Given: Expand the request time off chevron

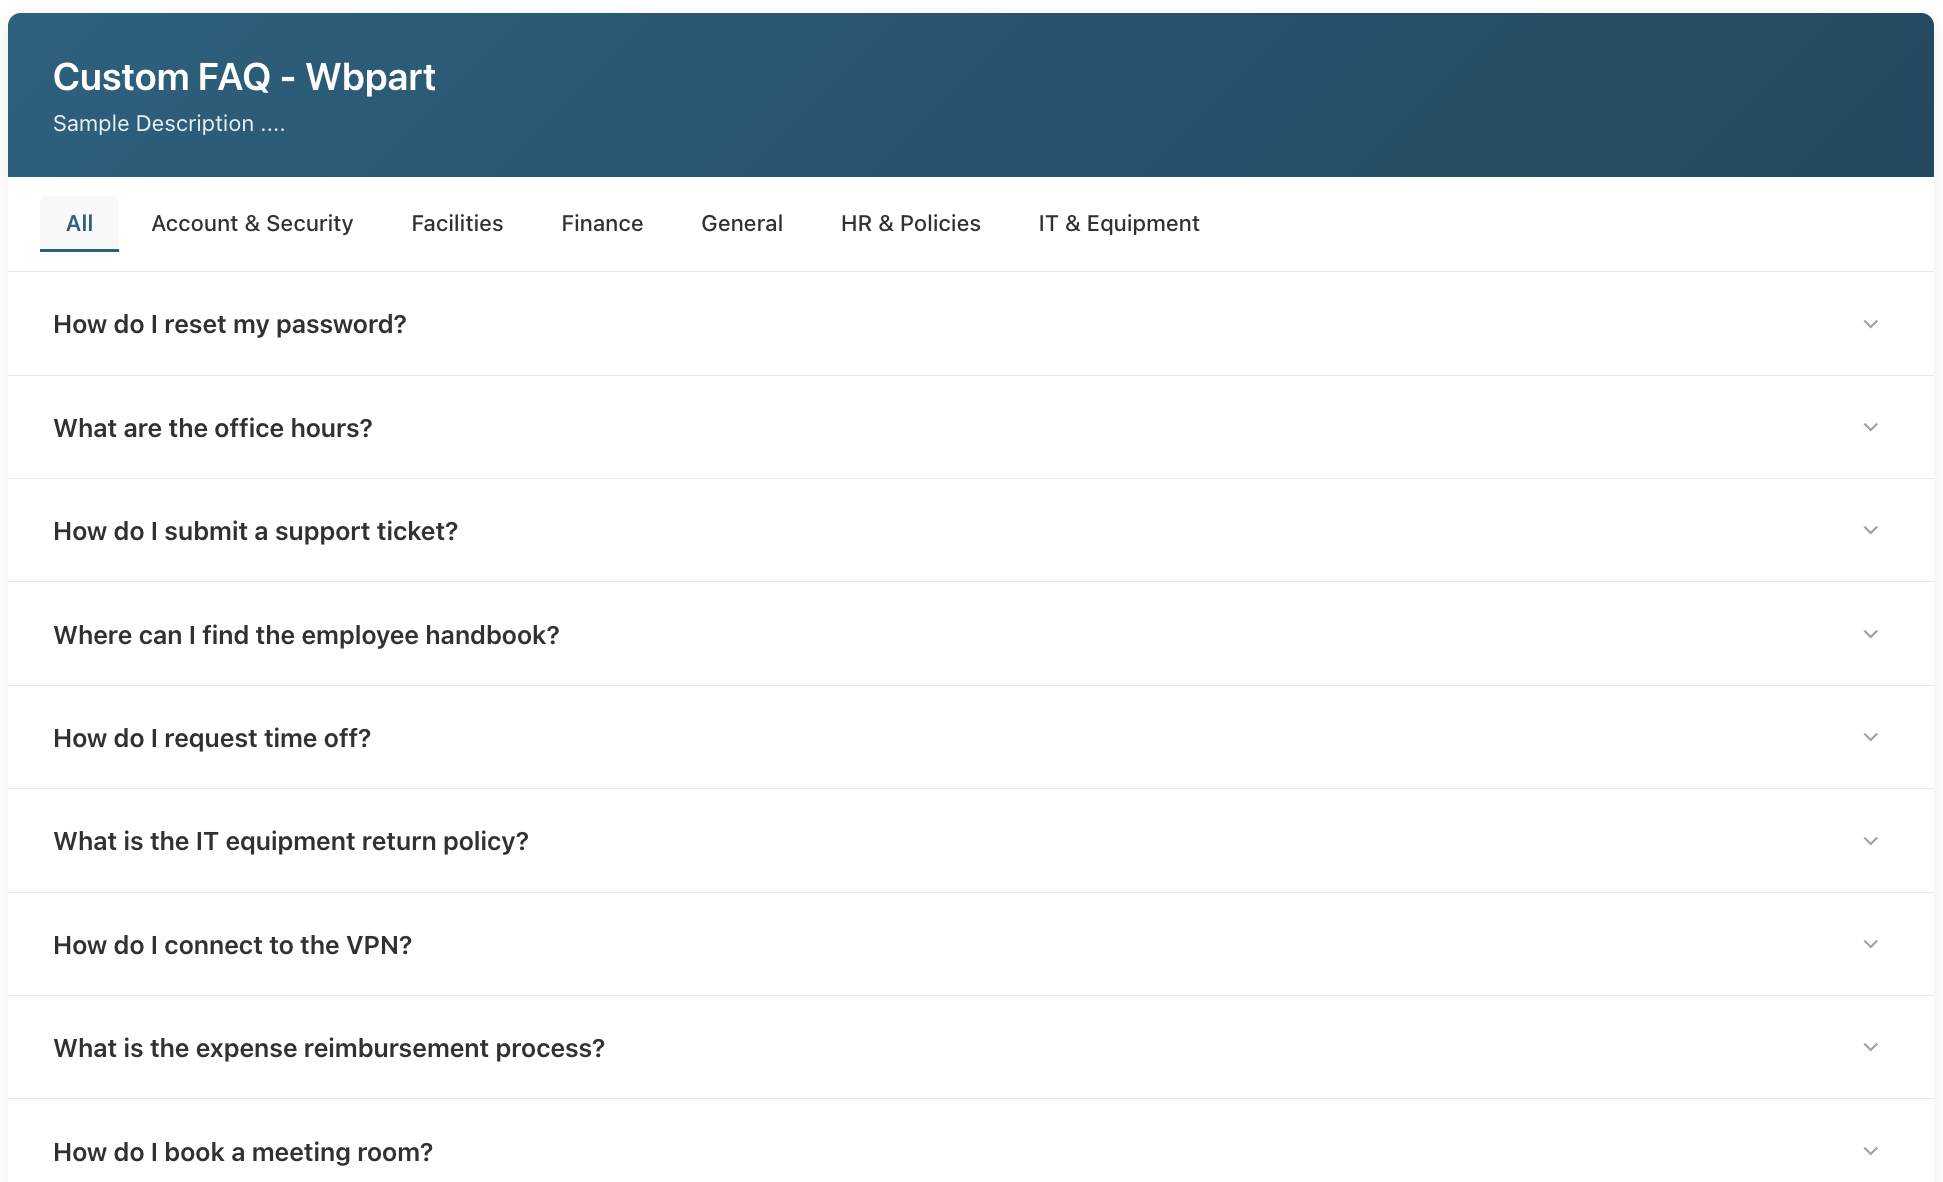Looking at the screenshot, I should coord(1870,737).
